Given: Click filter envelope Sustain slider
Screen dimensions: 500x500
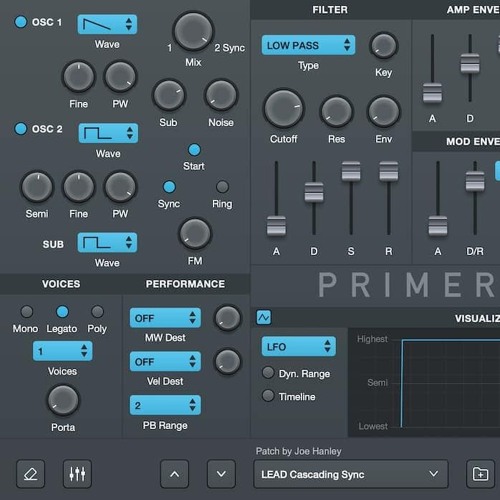Looking at the screenshot, I should [x=351, y=171].
